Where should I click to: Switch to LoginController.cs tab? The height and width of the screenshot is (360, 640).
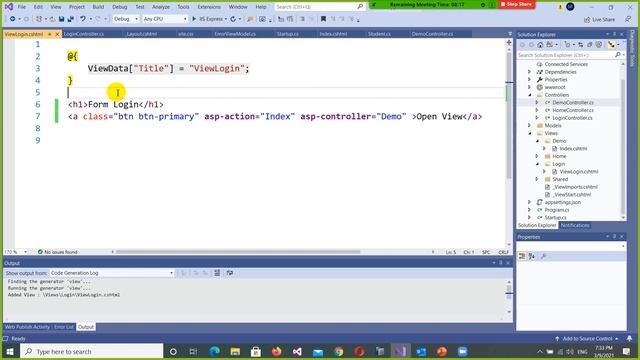click(x=84, y=34)
